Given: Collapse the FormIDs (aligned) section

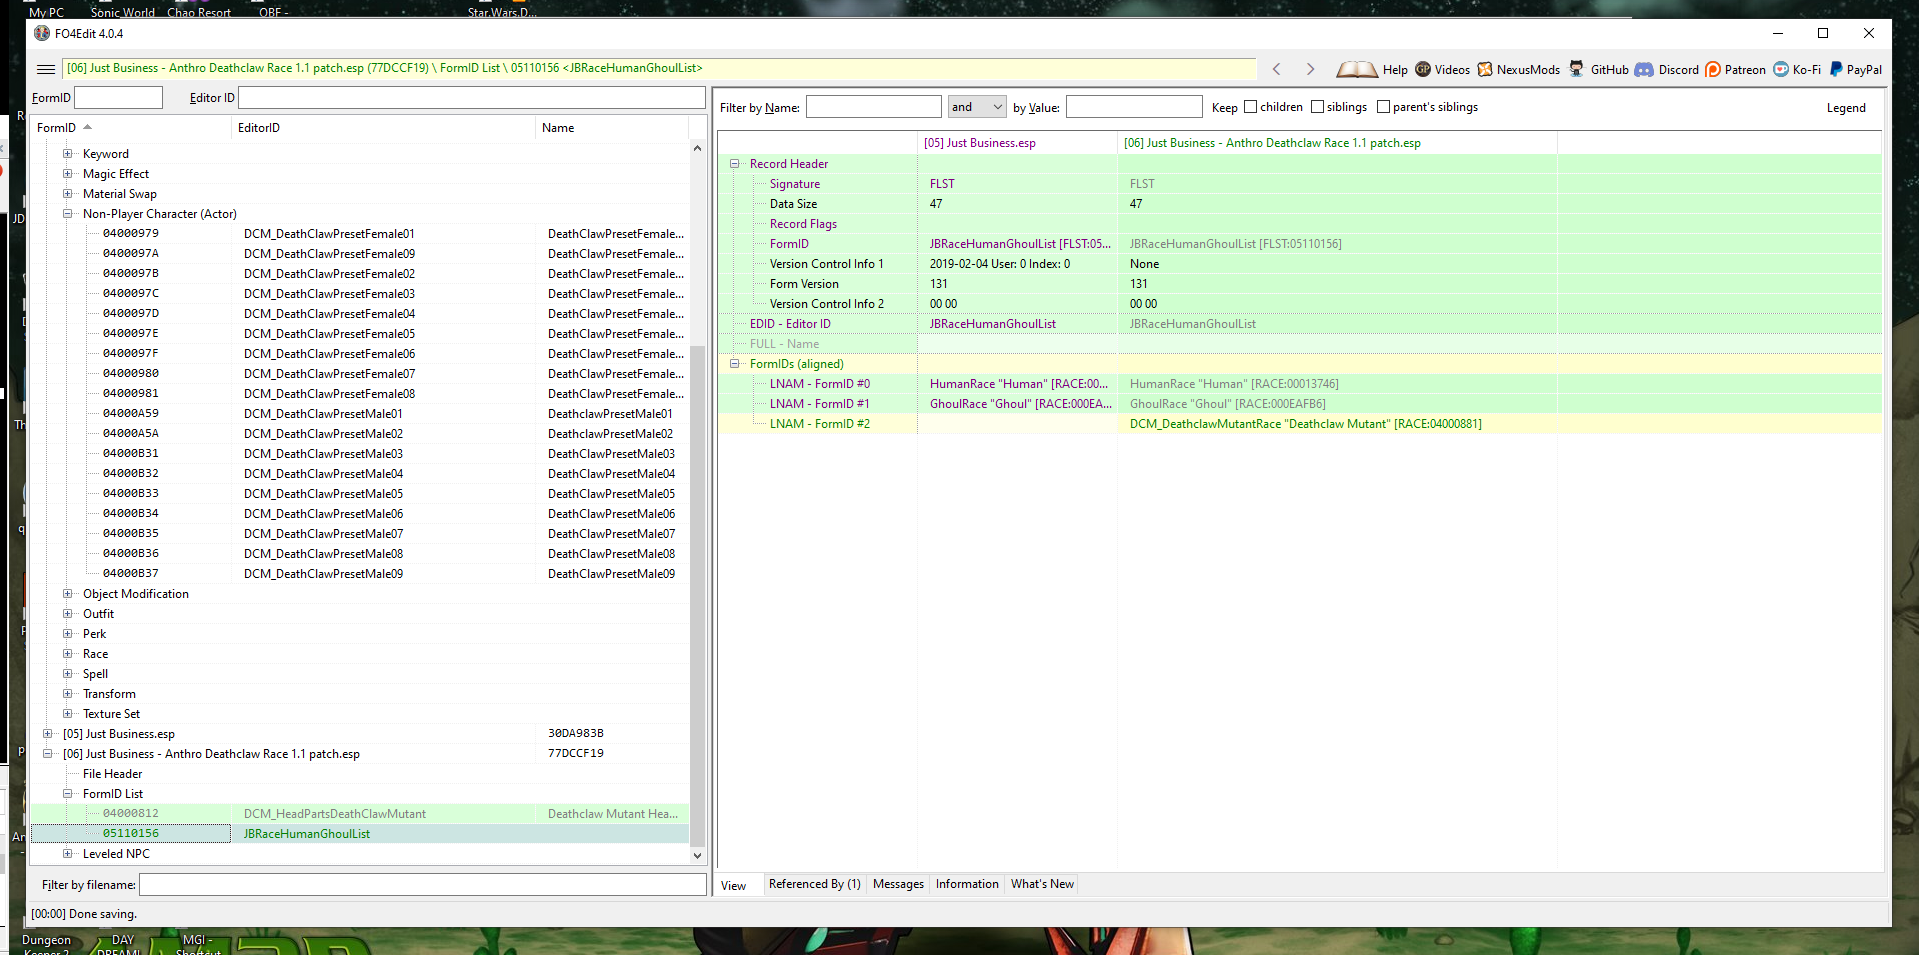Looking at the screenshot, I should pyautogui.click(x=735, y=364).
